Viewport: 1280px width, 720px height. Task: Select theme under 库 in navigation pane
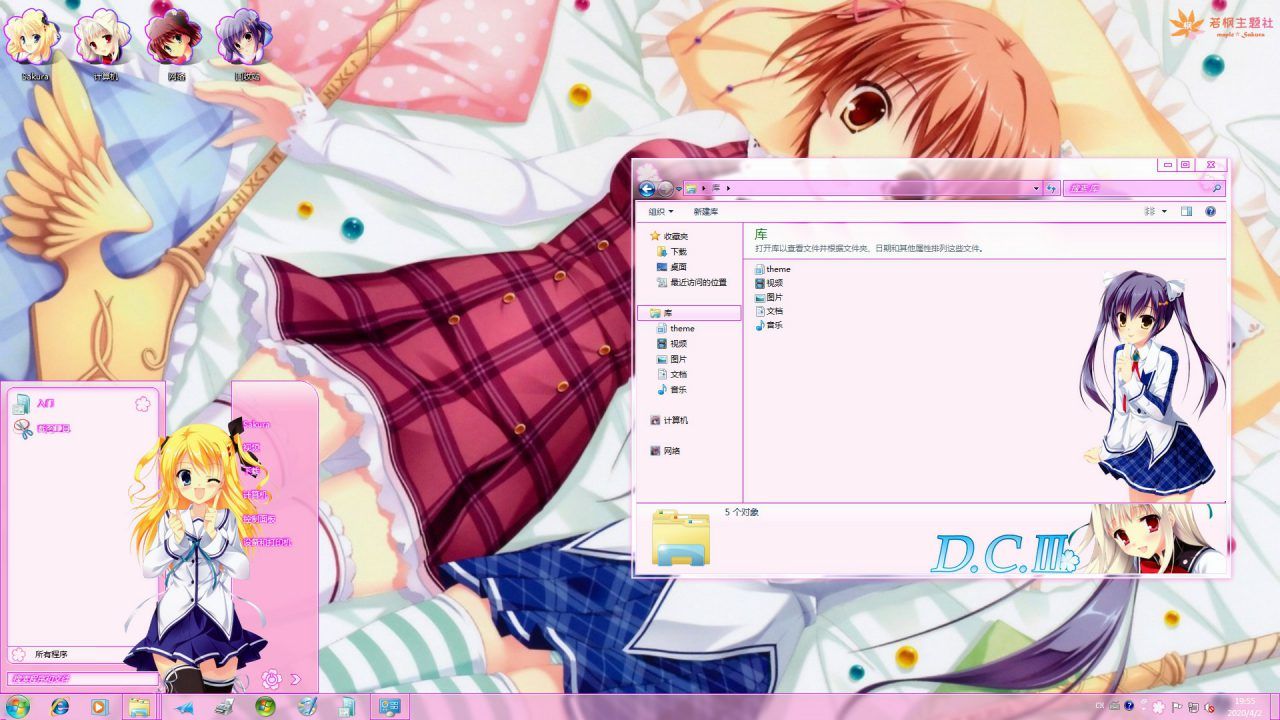pos(676,328)
